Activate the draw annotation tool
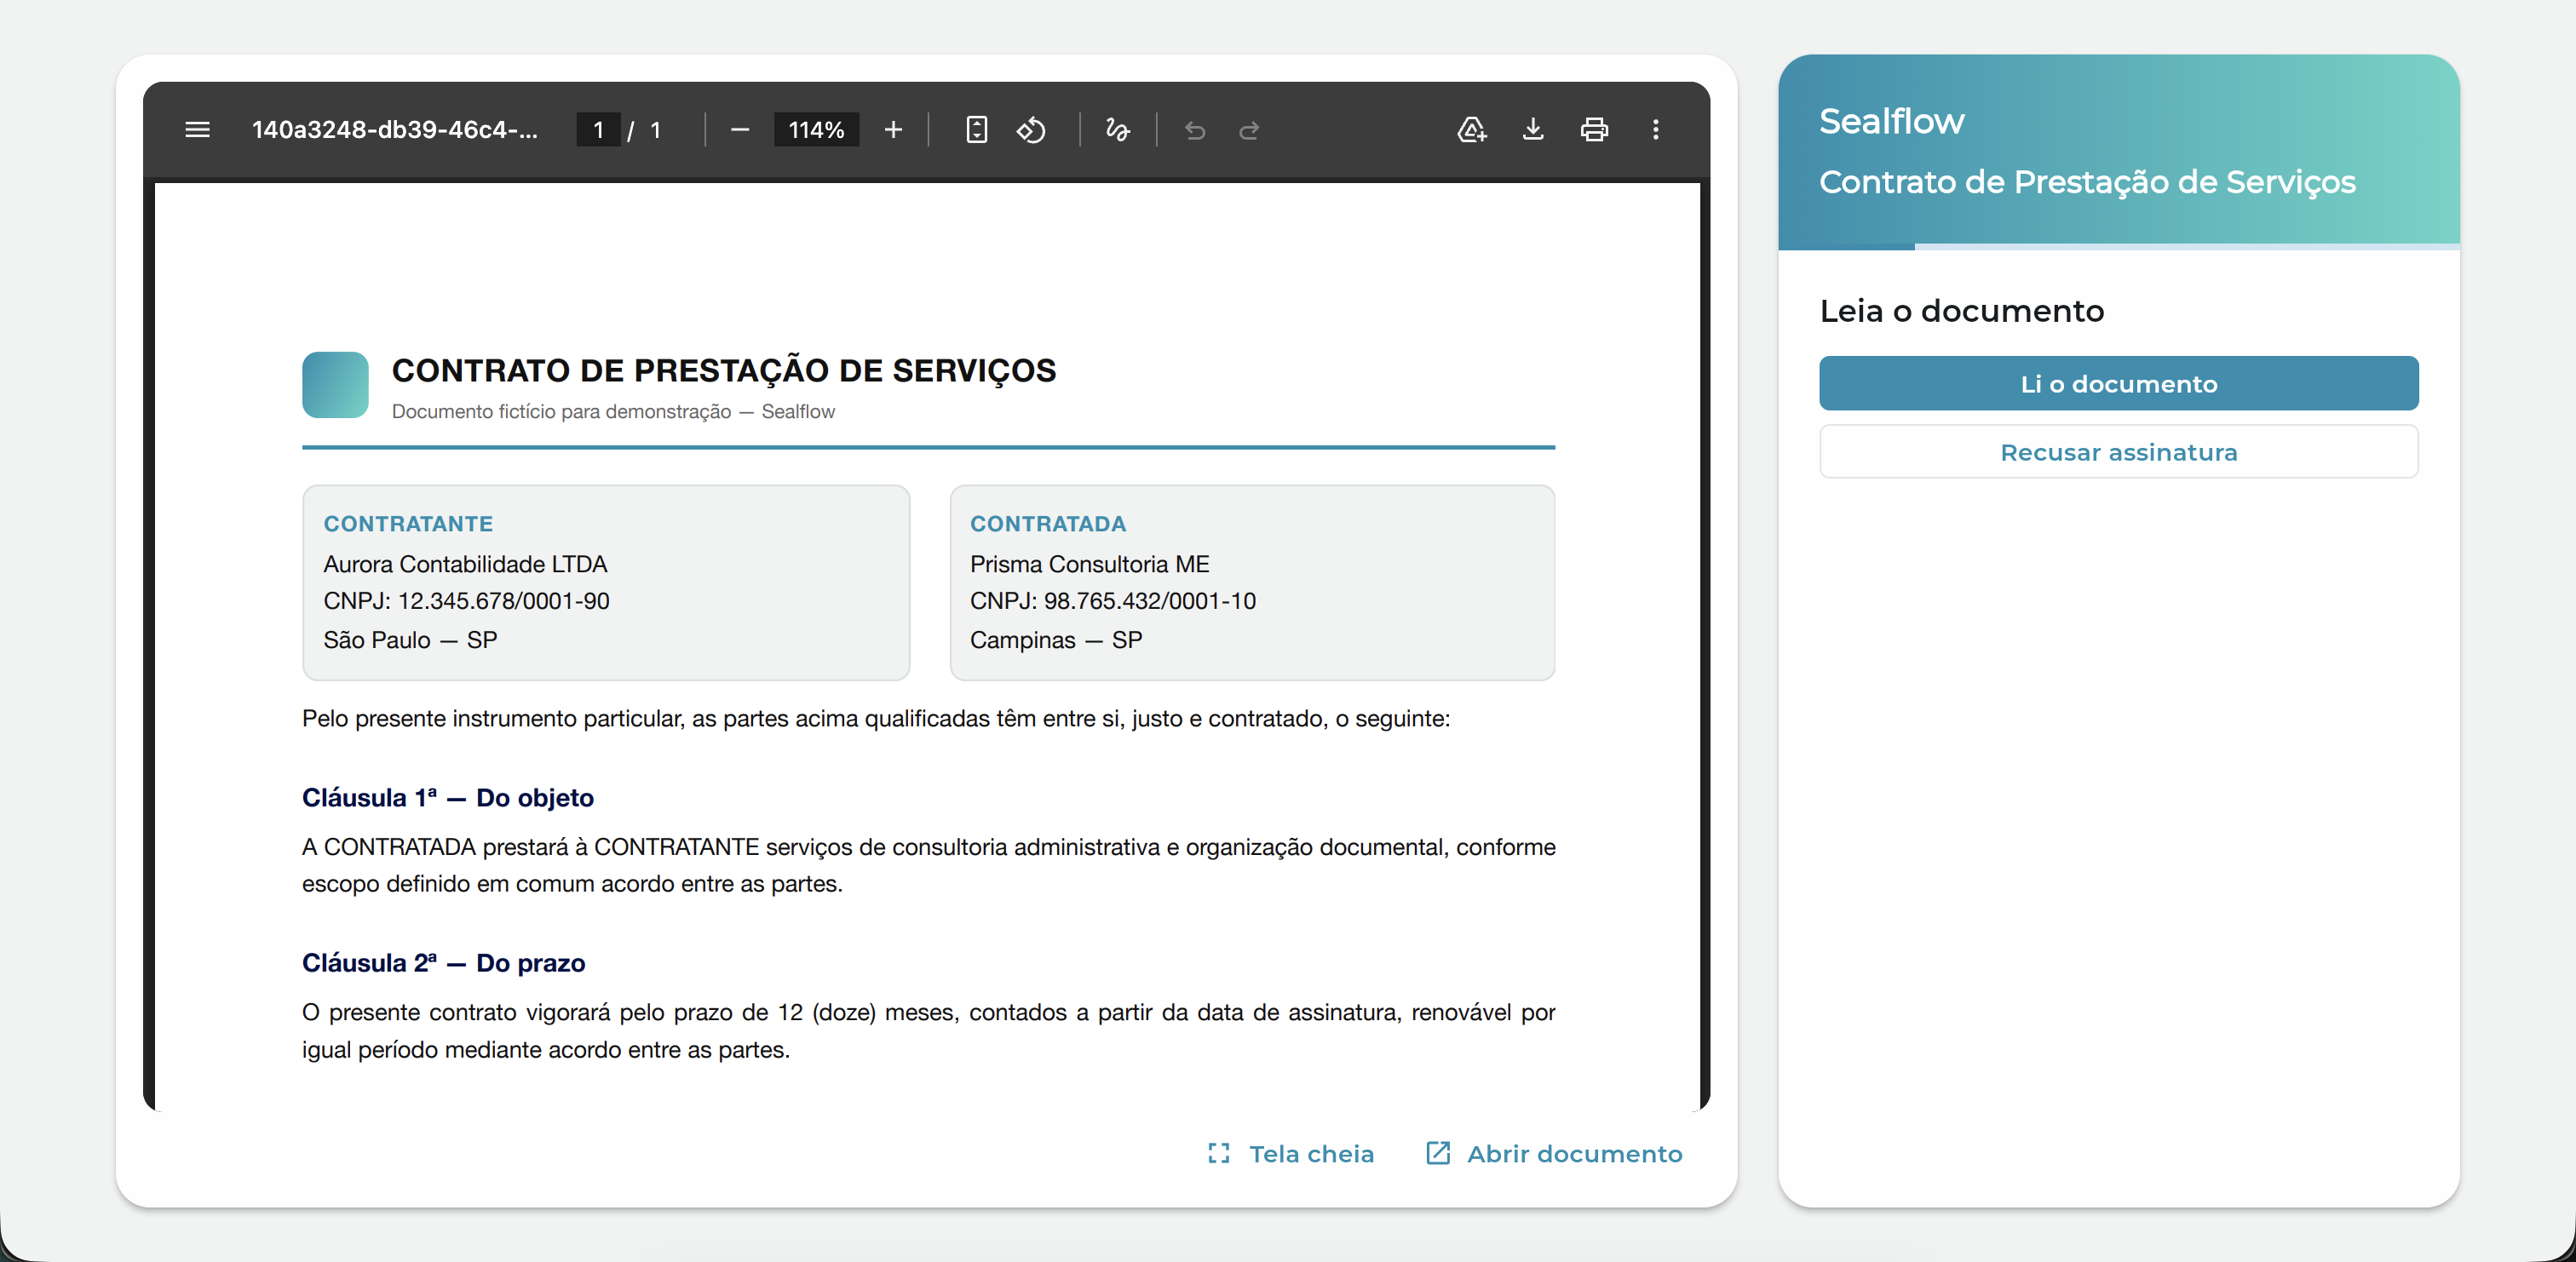This screenshot has width=2576, height=1262. pyautogui.click(x=1118, y=130)
